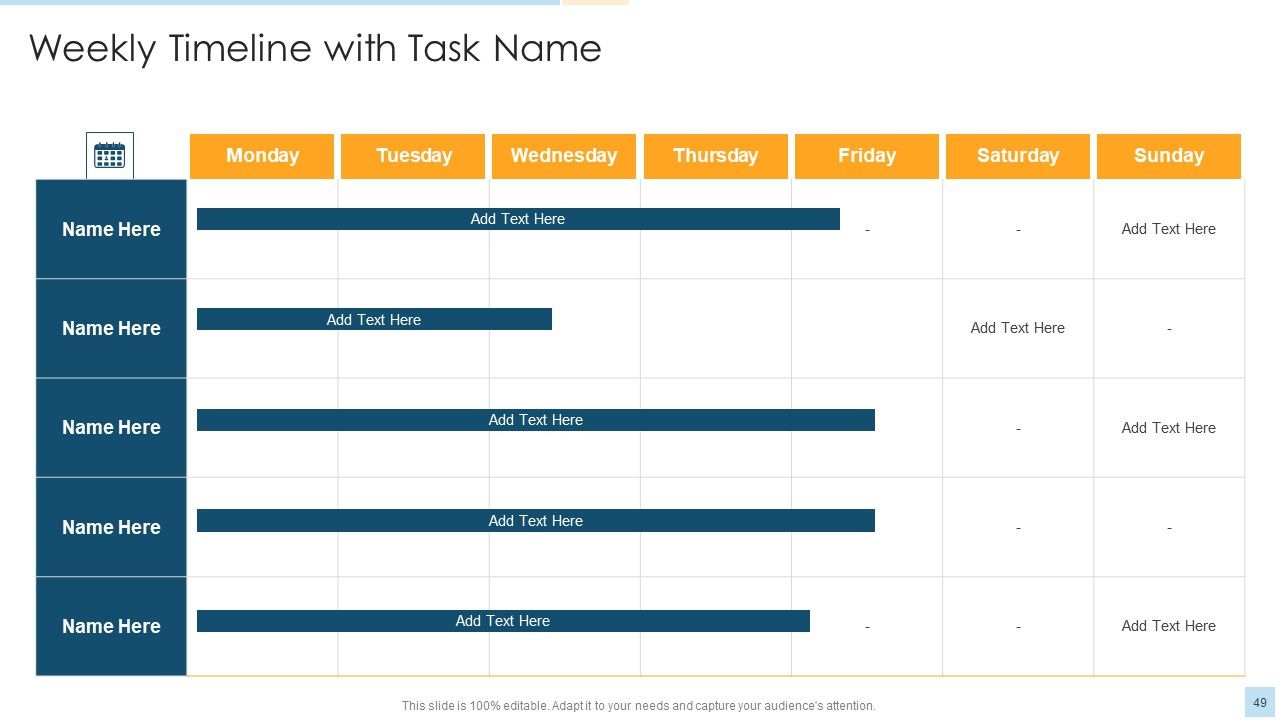Select the Sunday column header
Image resolution: width=1280 pixels, height=720 pixels.
click(x=1169, y=156)
